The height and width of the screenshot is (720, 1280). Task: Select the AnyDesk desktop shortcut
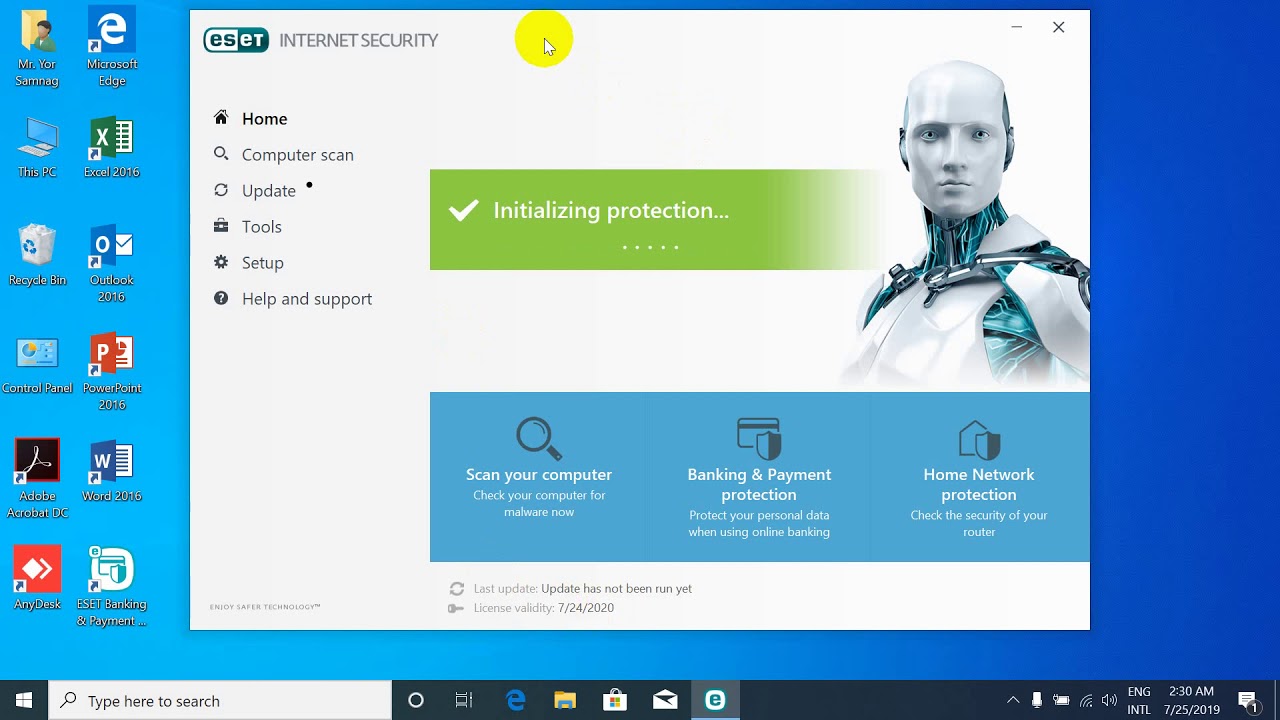37,578
